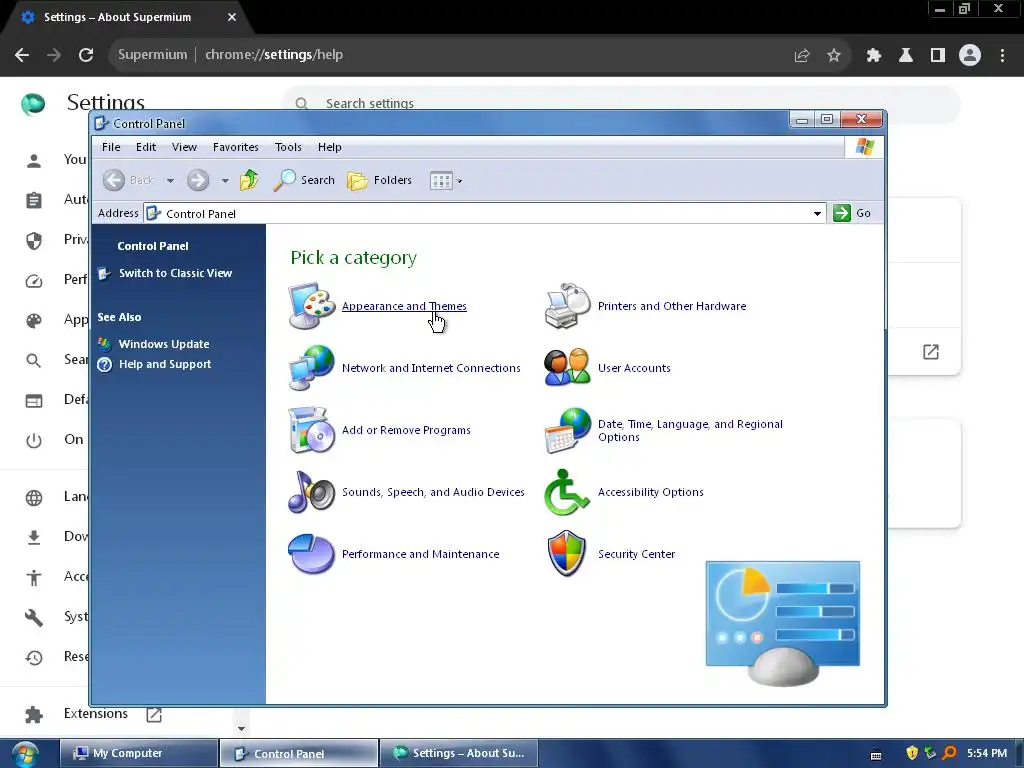Image resolution: width=1024 pixels, height=768 pixels.
Task: Expand the Forward history dropdown arrow
Action: [225, 180]
